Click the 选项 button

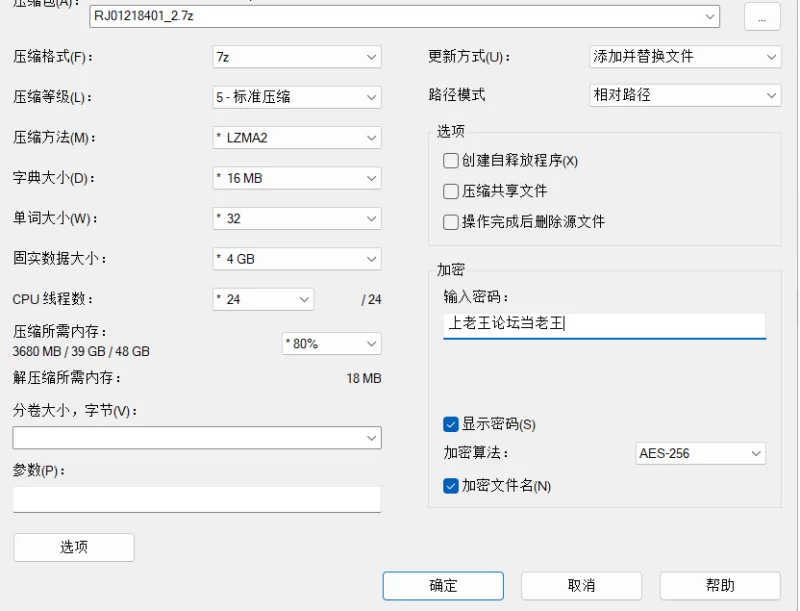pos(74,547)
